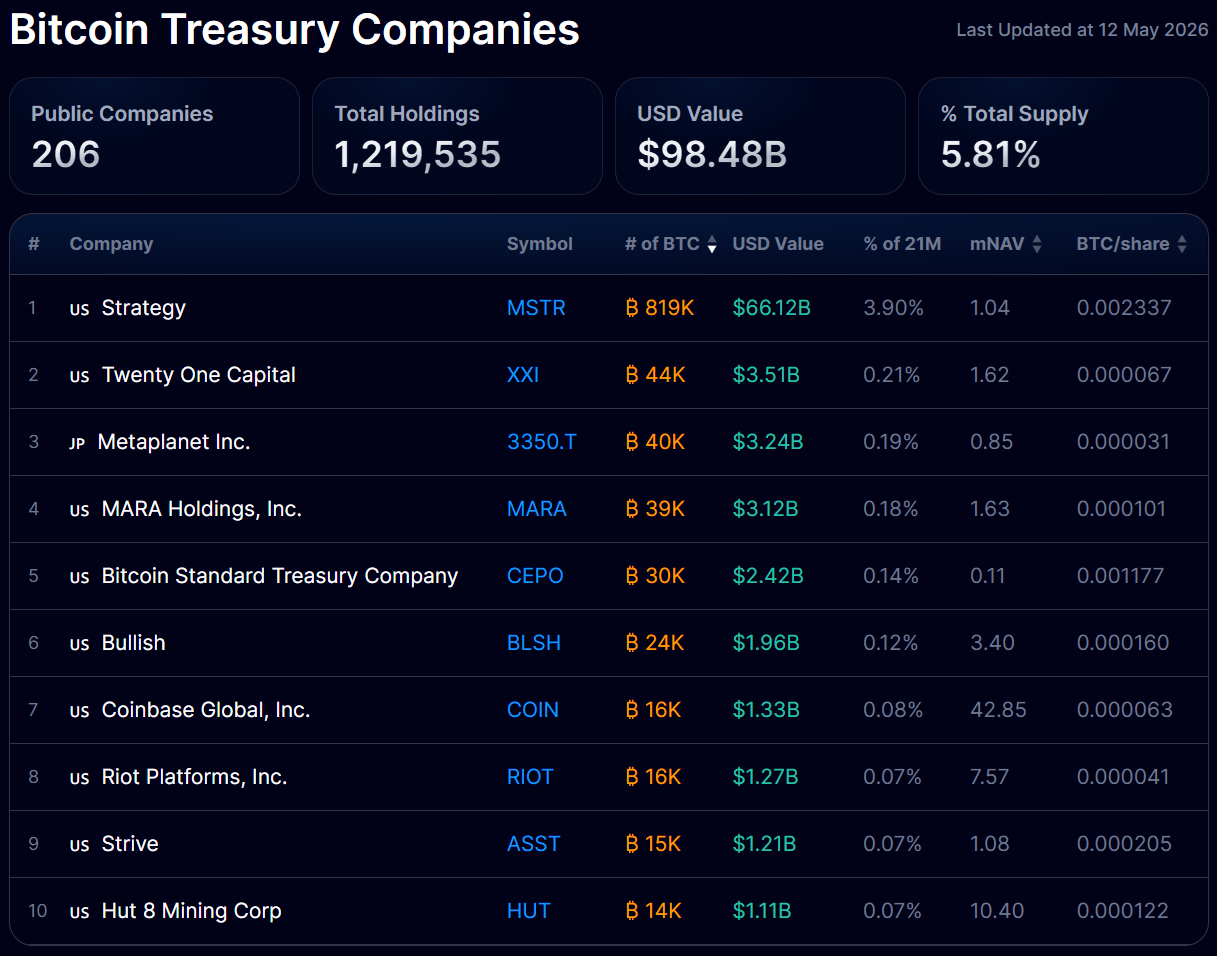The width and height of the screenshot is (1217, 956).
Task: Select the Metaplanet Inc. company name
Action: click(x=174, y=442)
